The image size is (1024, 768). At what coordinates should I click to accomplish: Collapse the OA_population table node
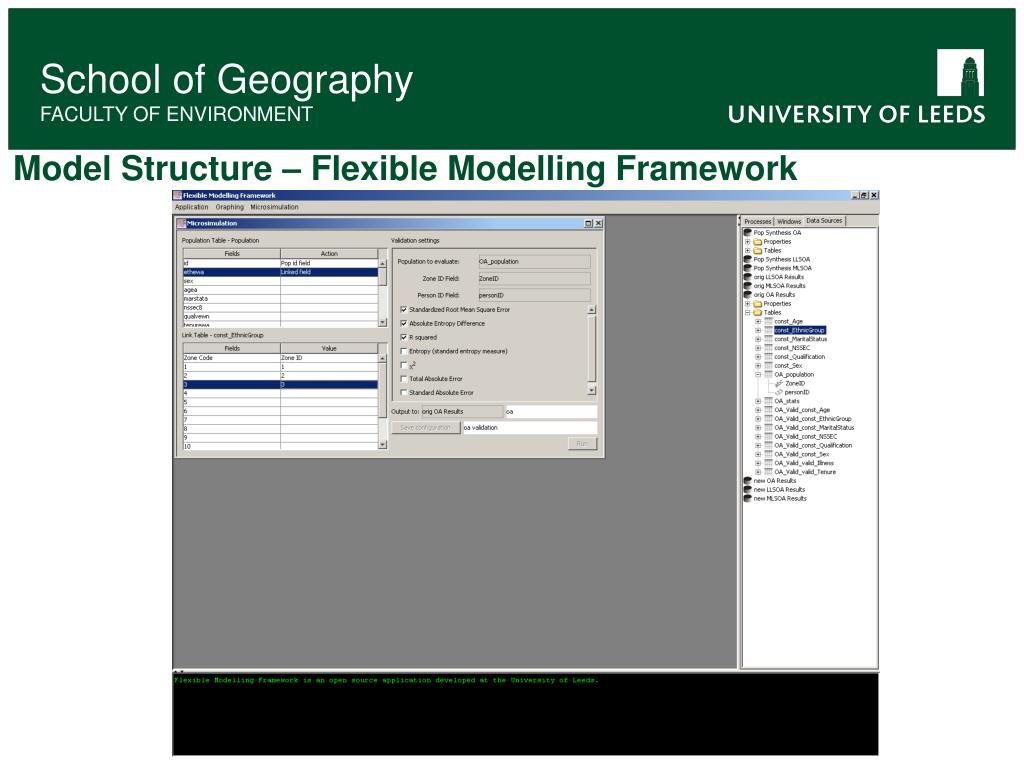click(758, 374)
